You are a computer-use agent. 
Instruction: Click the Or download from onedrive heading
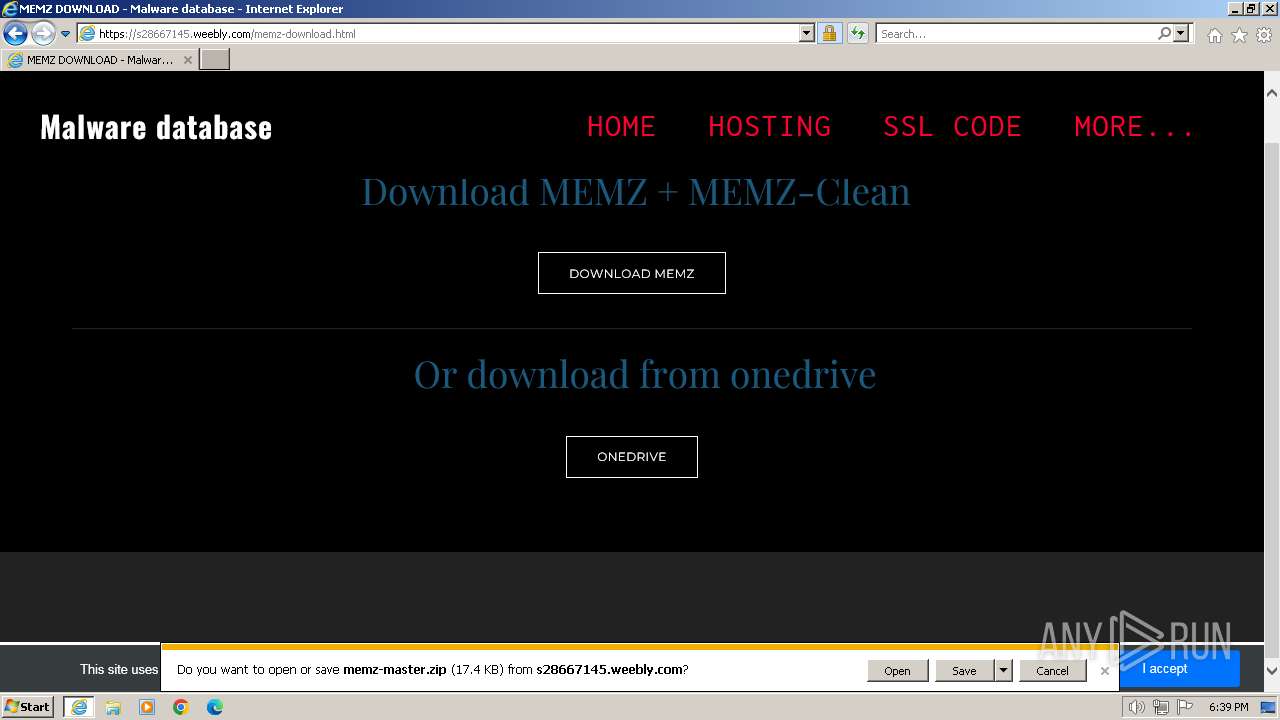(645, 374)
